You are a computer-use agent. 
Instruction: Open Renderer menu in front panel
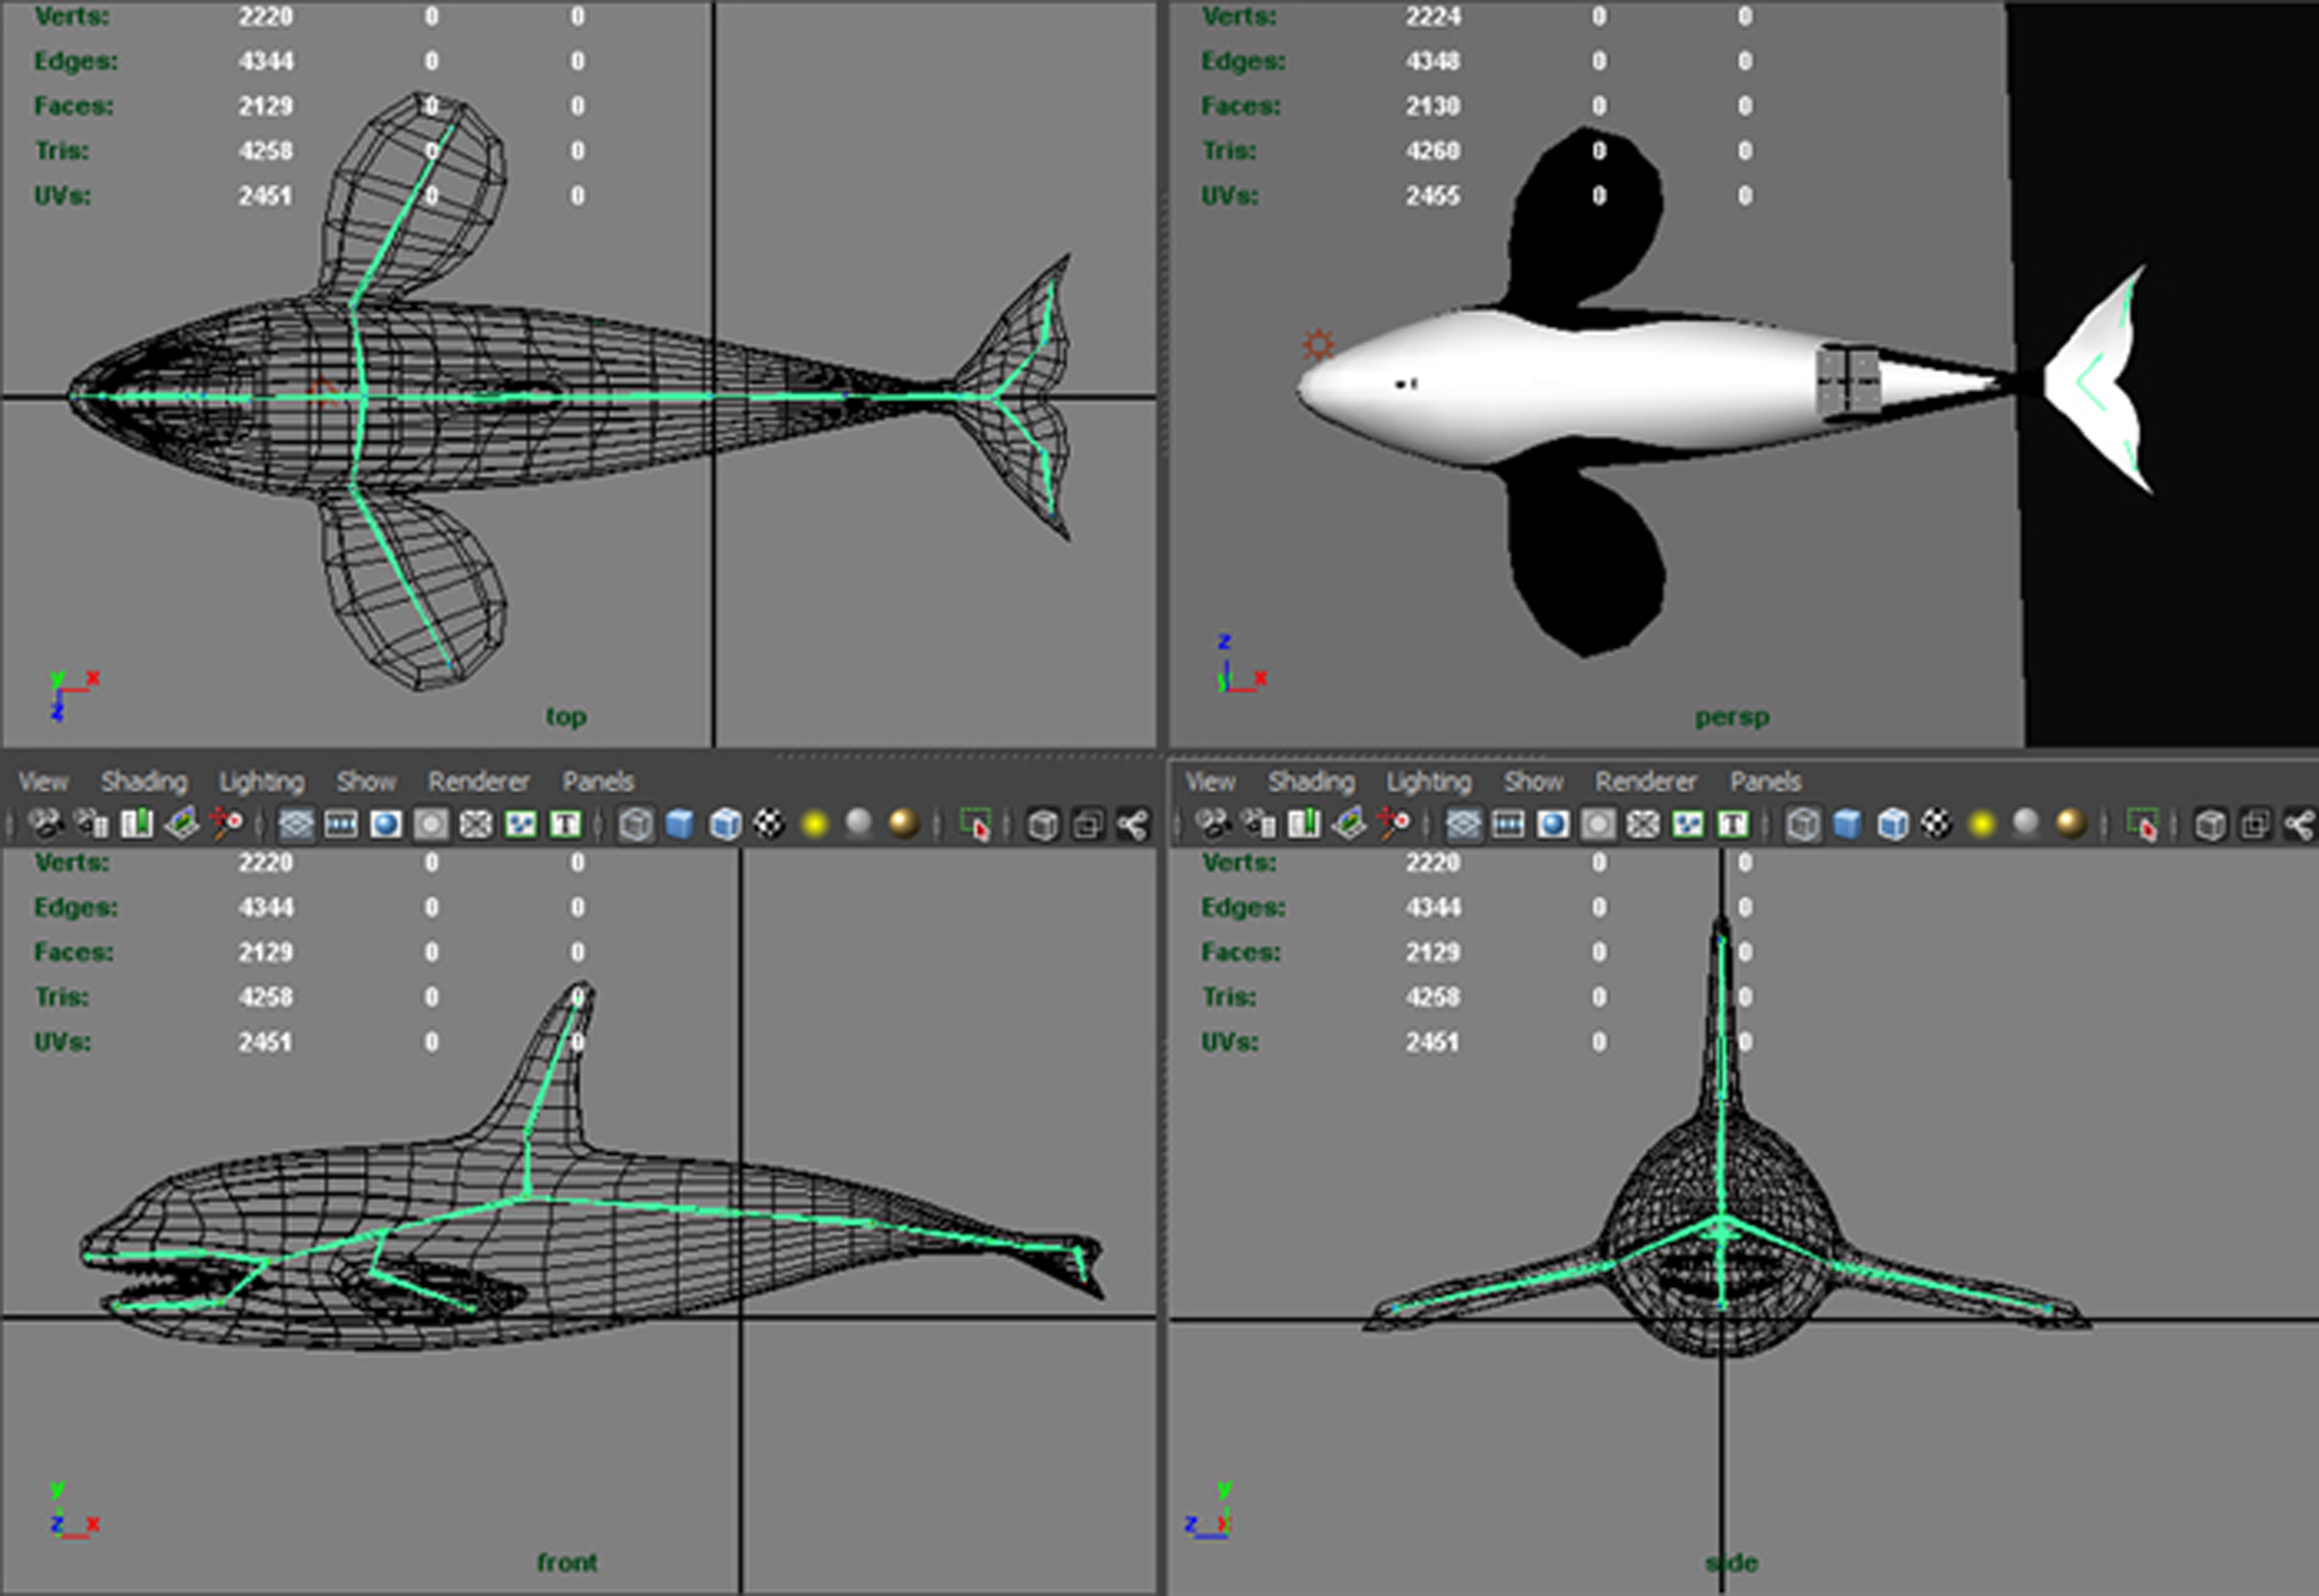478,782
